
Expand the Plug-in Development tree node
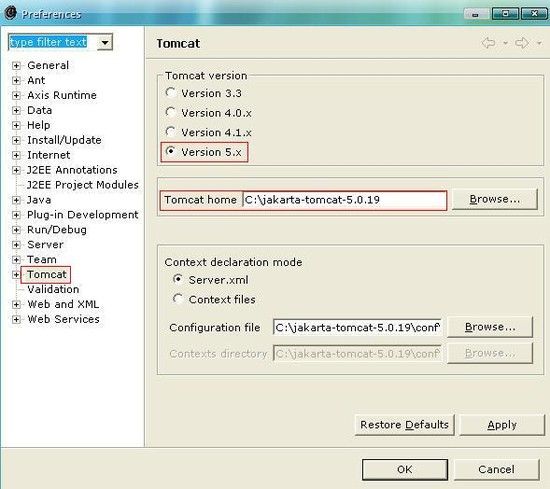pyautogui.click(x=16, y=215)
